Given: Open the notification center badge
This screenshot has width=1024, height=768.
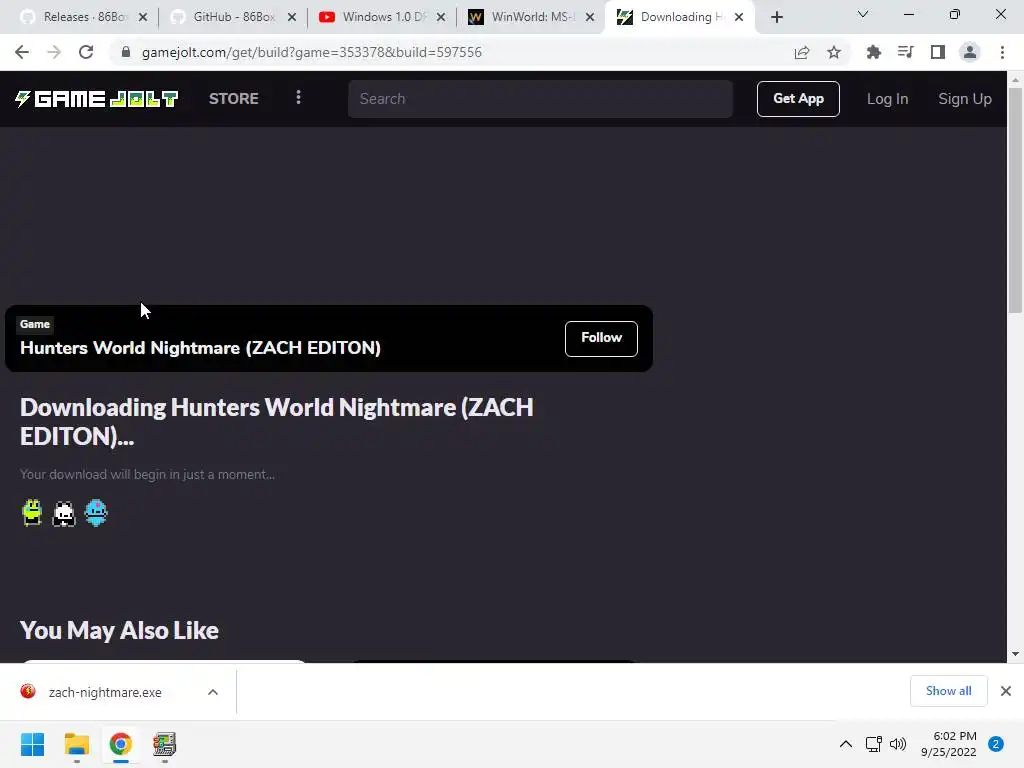Looking at the screenshot, I should tap(996, 744).
